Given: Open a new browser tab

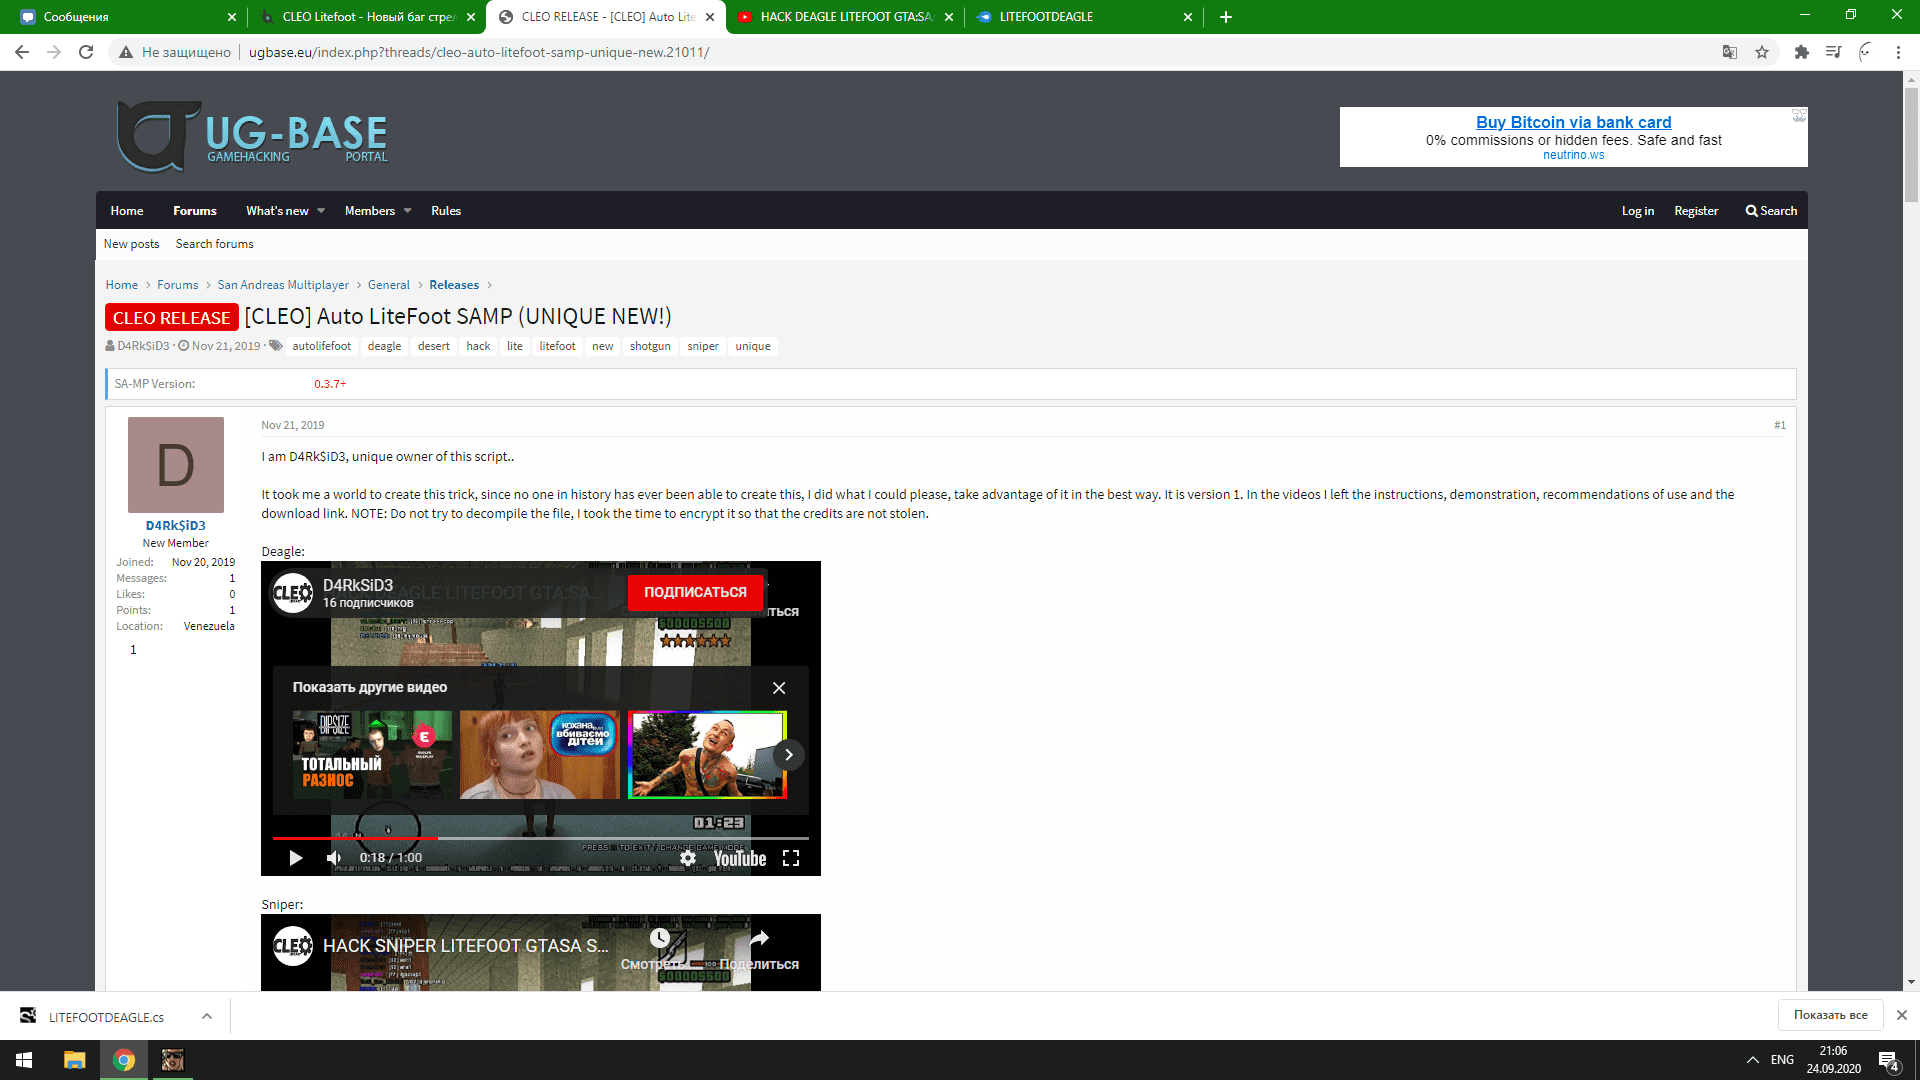Looking at the screenshot, I should tap(1226, 17).
